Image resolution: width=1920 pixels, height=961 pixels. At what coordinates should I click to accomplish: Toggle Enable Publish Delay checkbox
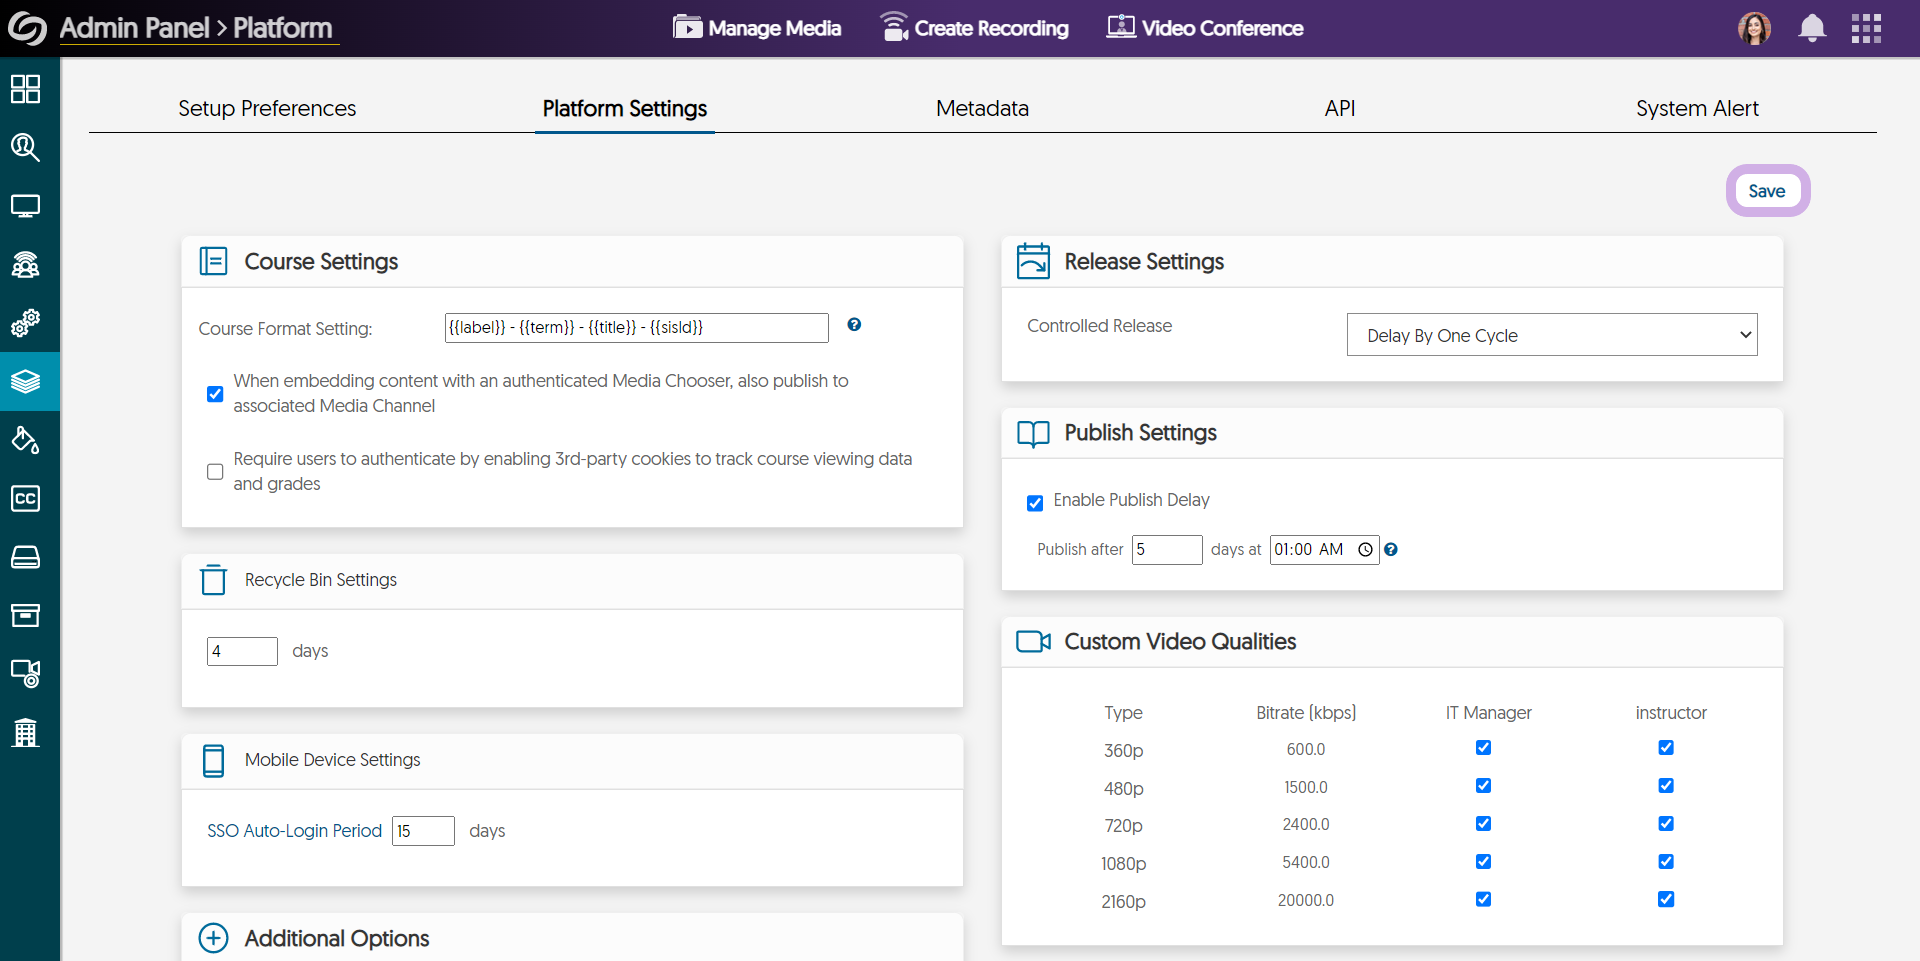1035,503
